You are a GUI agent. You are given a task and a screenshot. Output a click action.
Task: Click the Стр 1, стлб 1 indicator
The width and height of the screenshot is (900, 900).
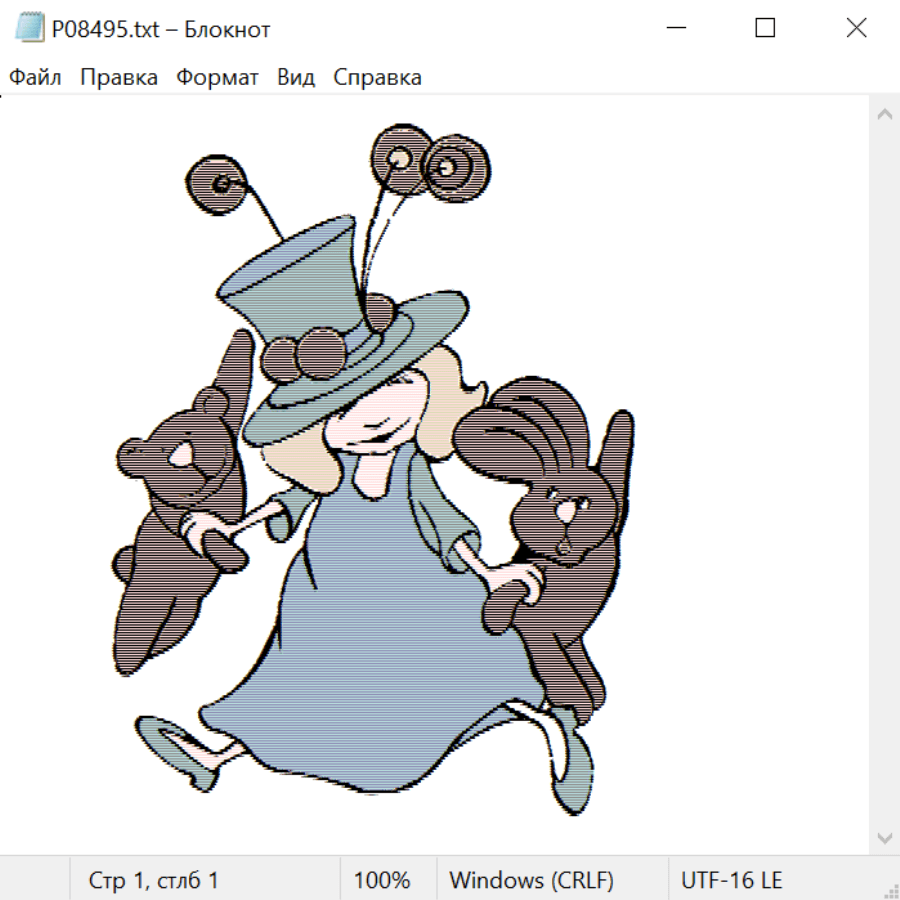154,880
